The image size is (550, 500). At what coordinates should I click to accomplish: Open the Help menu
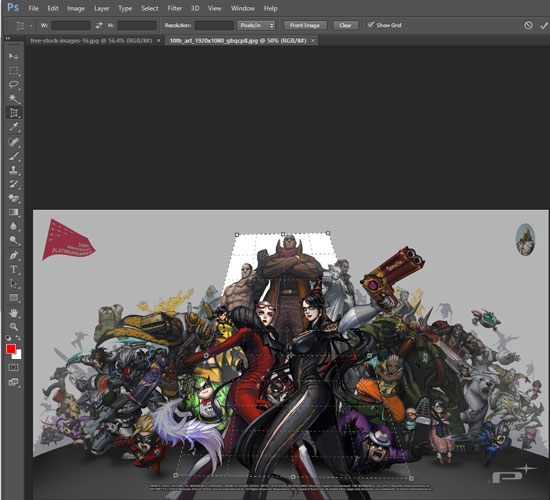click(270, 8)
